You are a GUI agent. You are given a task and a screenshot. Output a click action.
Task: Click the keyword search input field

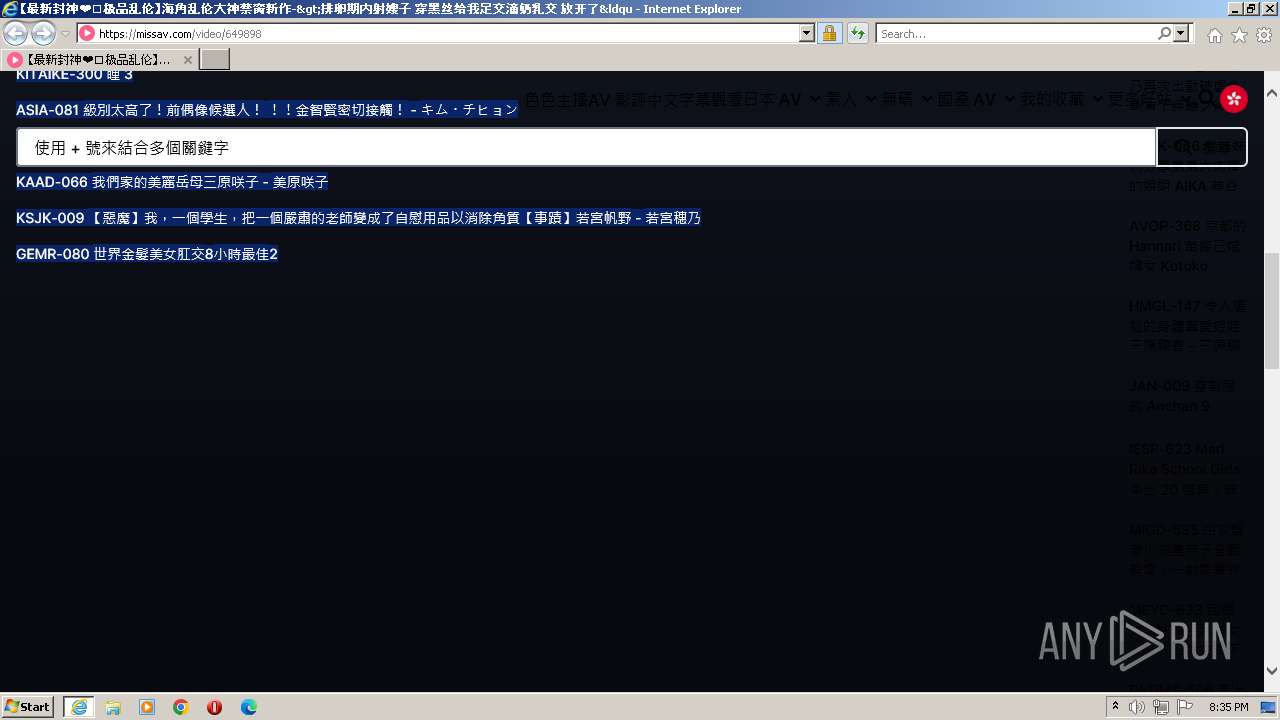586,147
